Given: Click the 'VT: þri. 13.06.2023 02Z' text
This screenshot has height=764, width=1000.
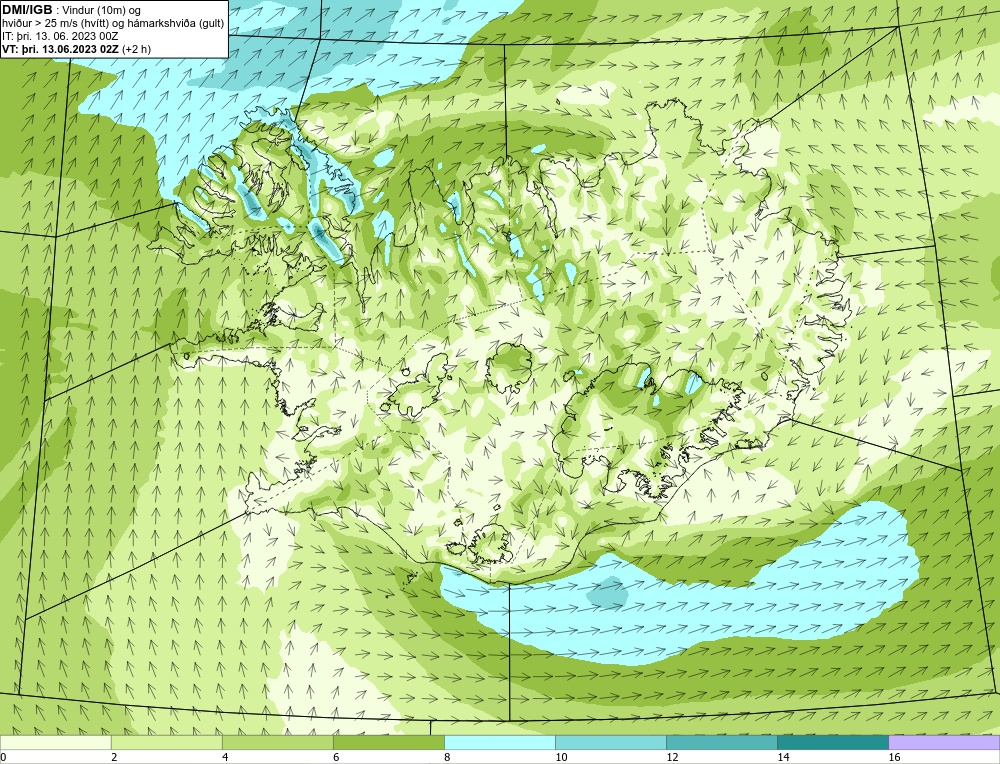Looking at the screenshot, I should (x=61, y=48).
